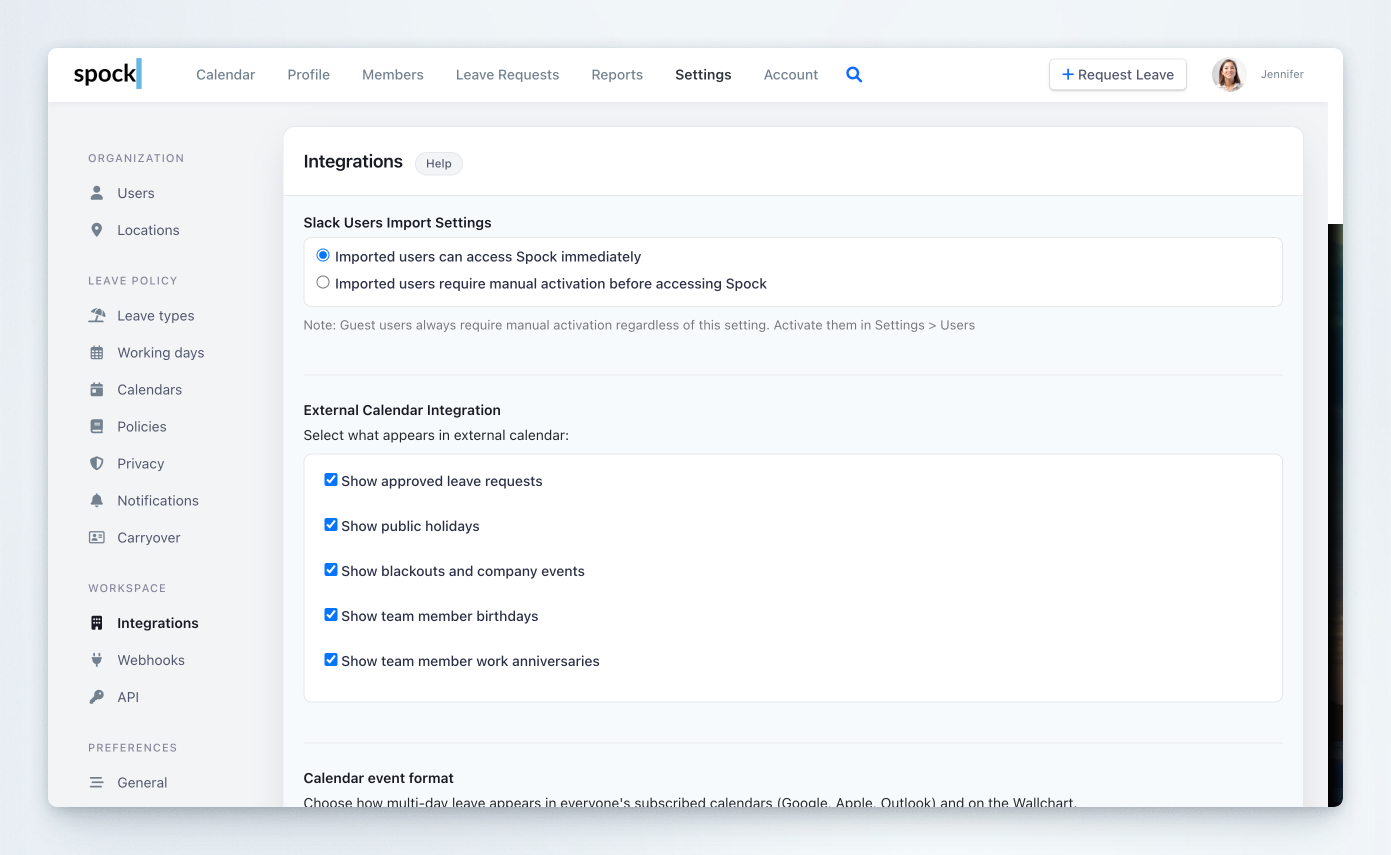Click the spock logo

click(x=107, y=74)
